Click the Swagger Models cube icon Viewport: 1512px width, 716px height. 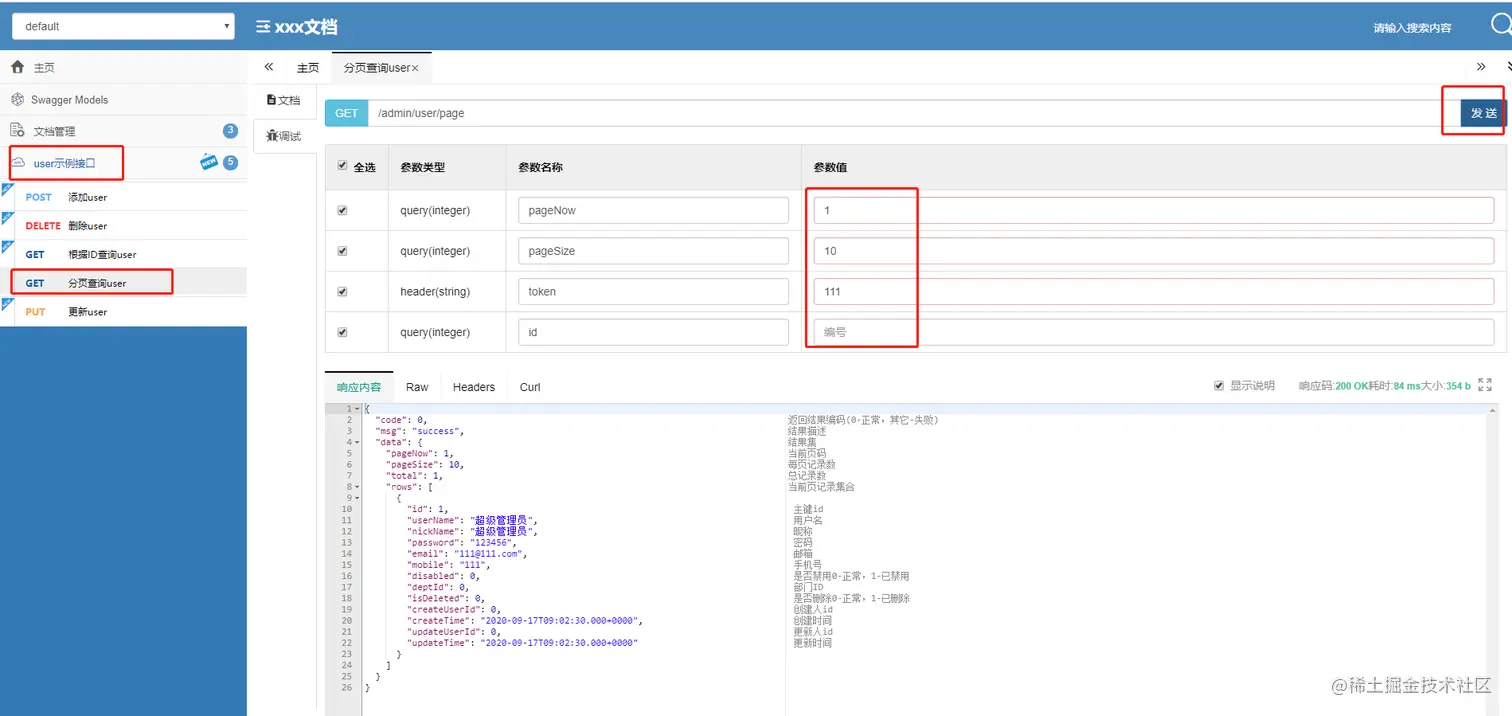coord(17,99)
